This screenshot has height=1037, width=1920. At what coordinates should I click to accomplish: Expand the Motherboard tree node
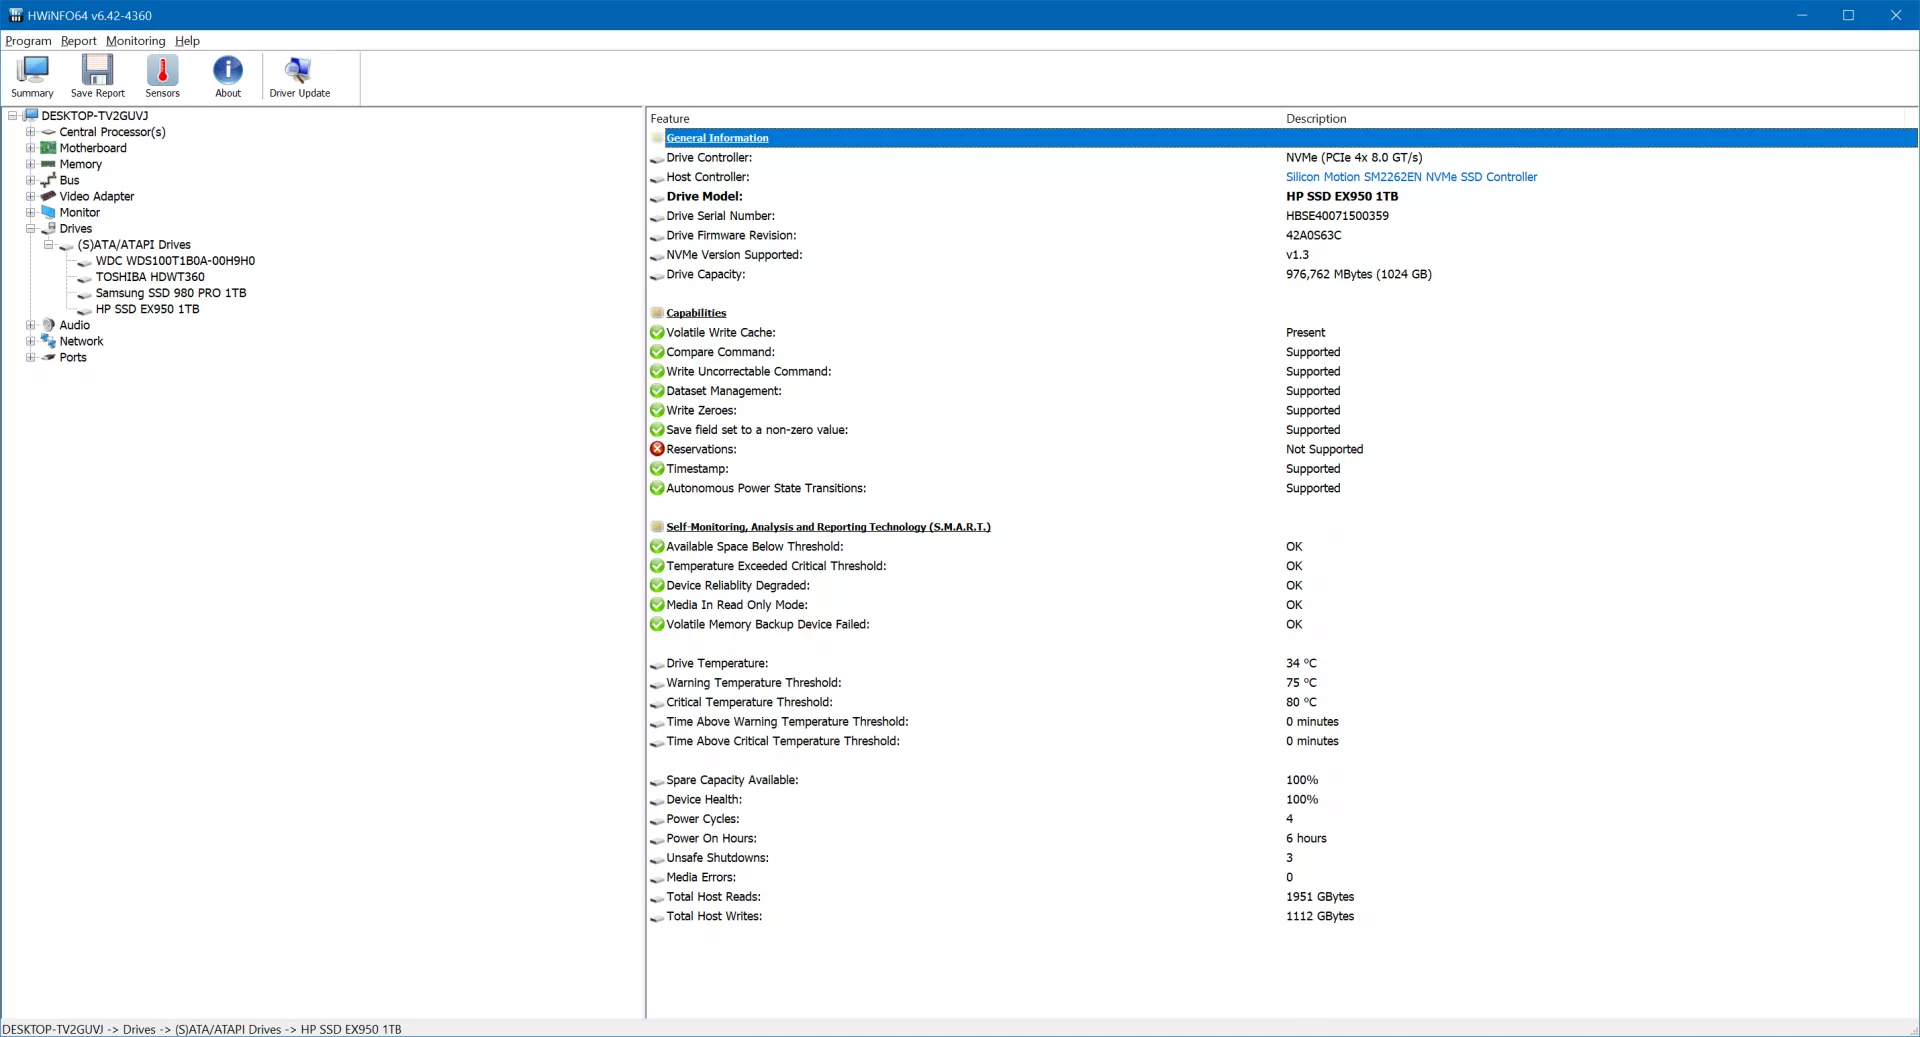point(30,148)
